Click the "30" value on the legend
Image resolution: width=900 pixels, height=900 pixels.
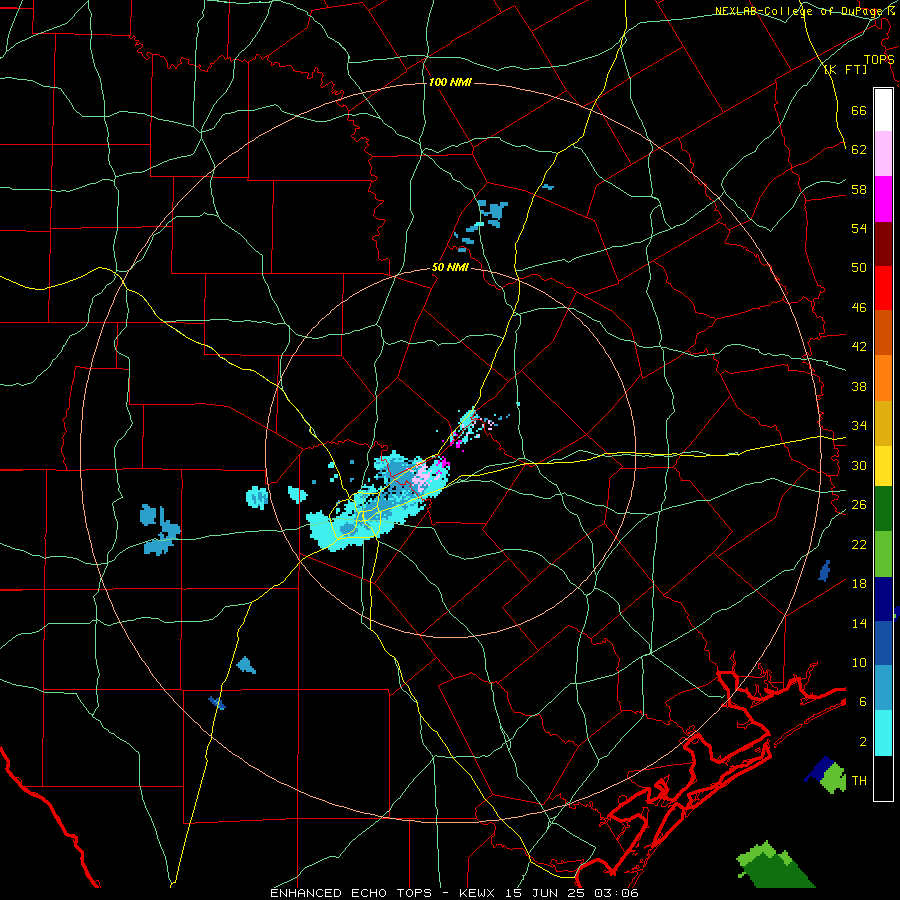pyautogui.click(x=859, y=465)
